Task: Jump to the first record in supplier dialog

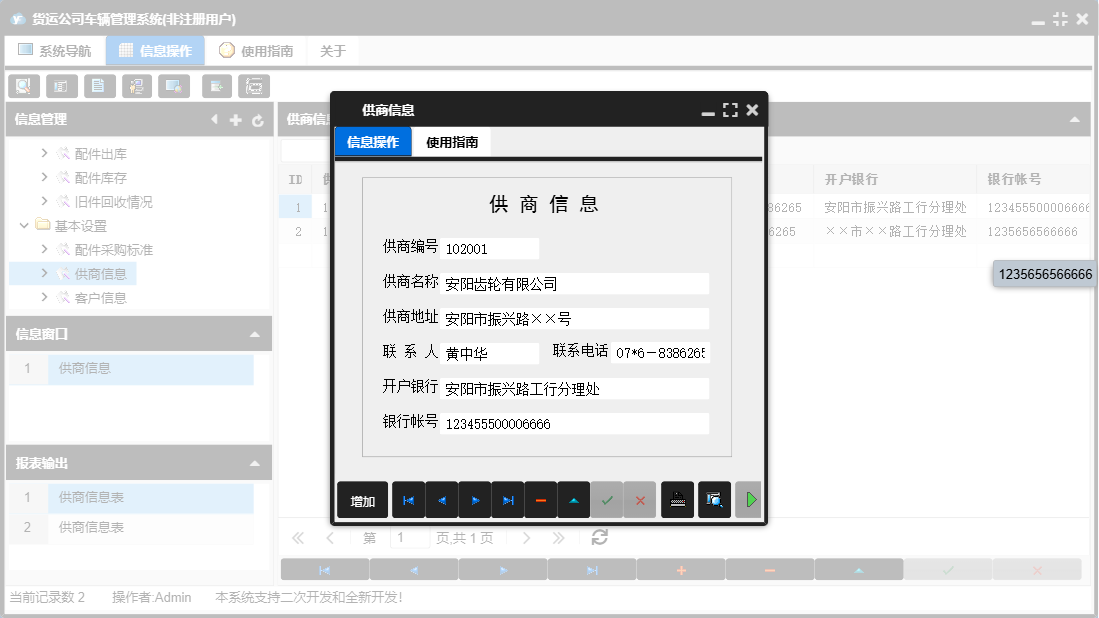Action: click(x=407, y=500)
